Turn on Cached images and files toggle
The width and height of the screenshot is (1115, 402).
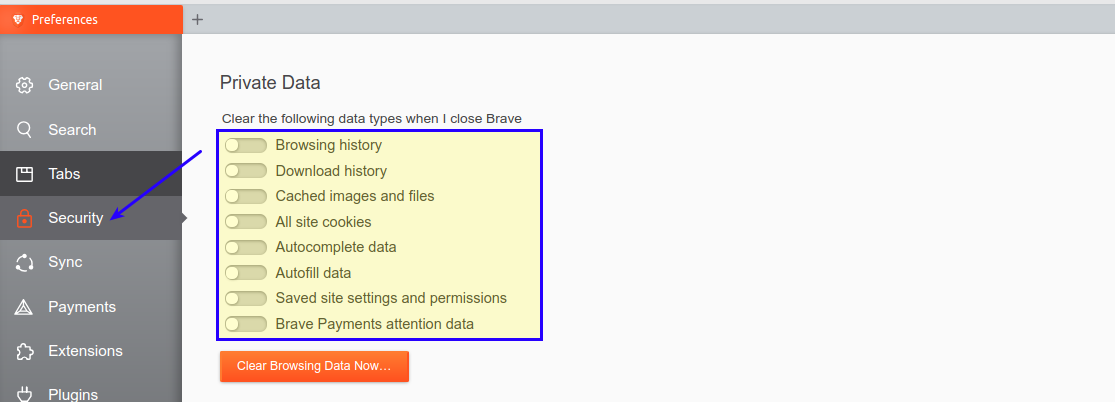[x=245, y=196]
